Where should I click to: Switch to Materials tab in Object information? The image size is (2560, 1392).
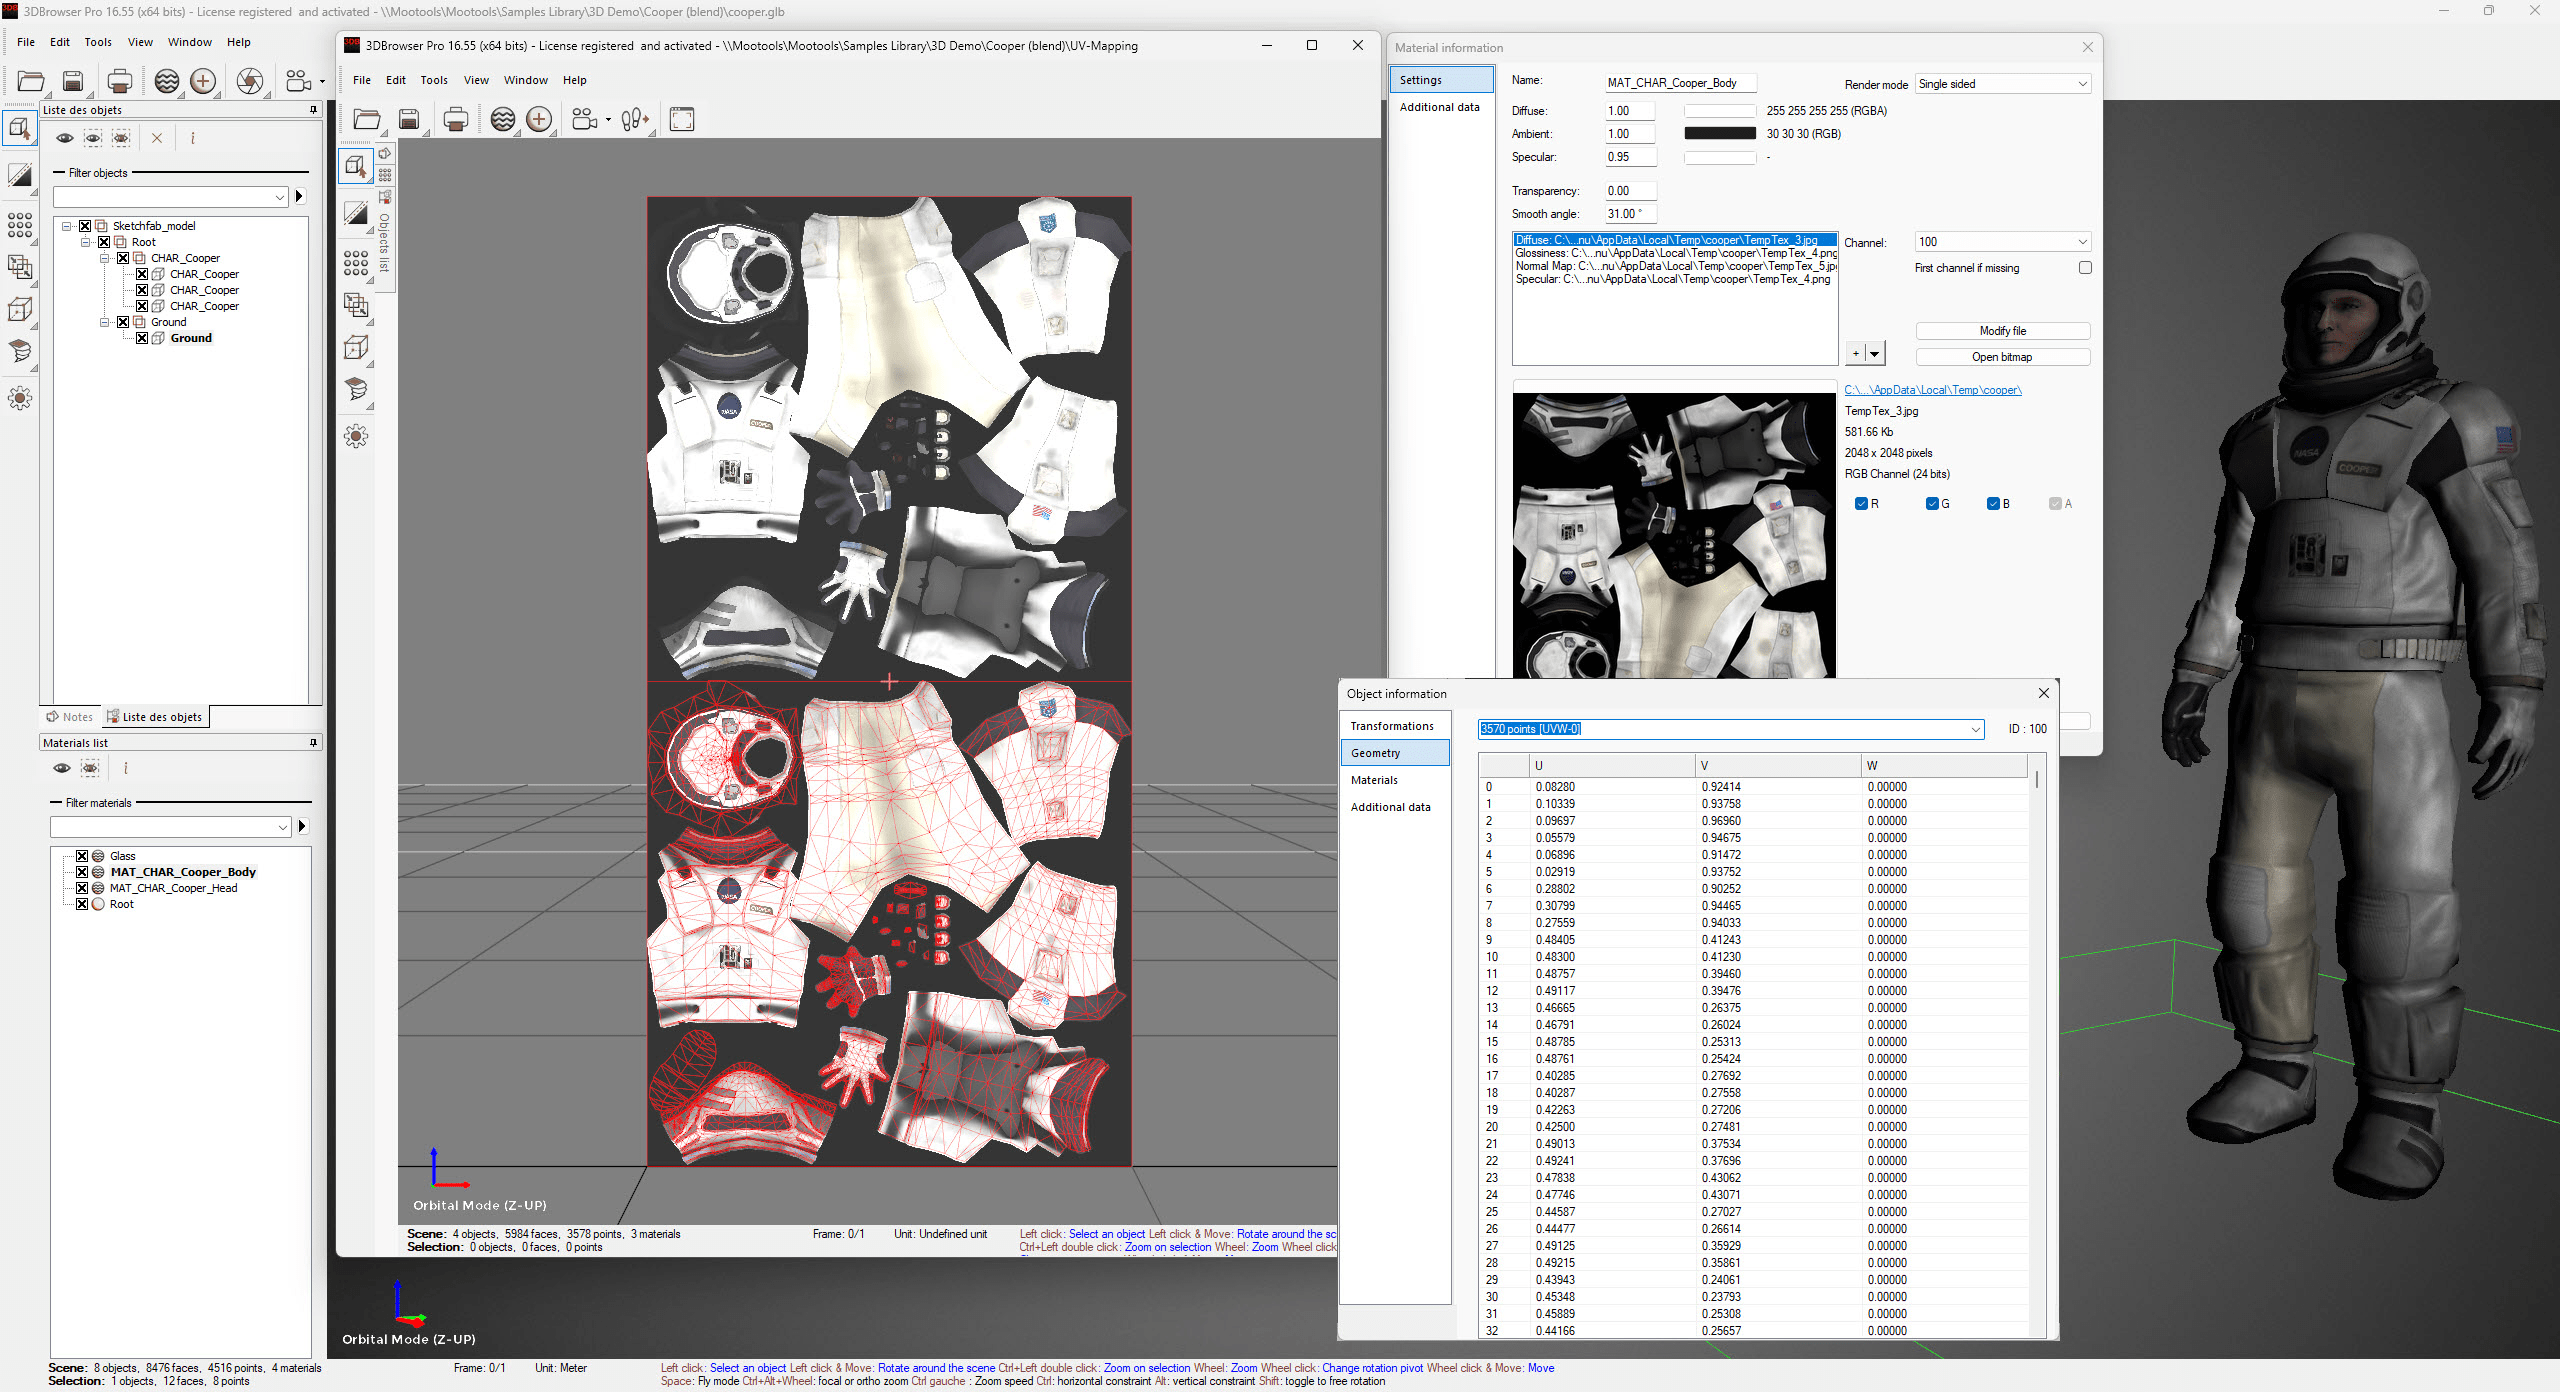tap(1395, 780)
